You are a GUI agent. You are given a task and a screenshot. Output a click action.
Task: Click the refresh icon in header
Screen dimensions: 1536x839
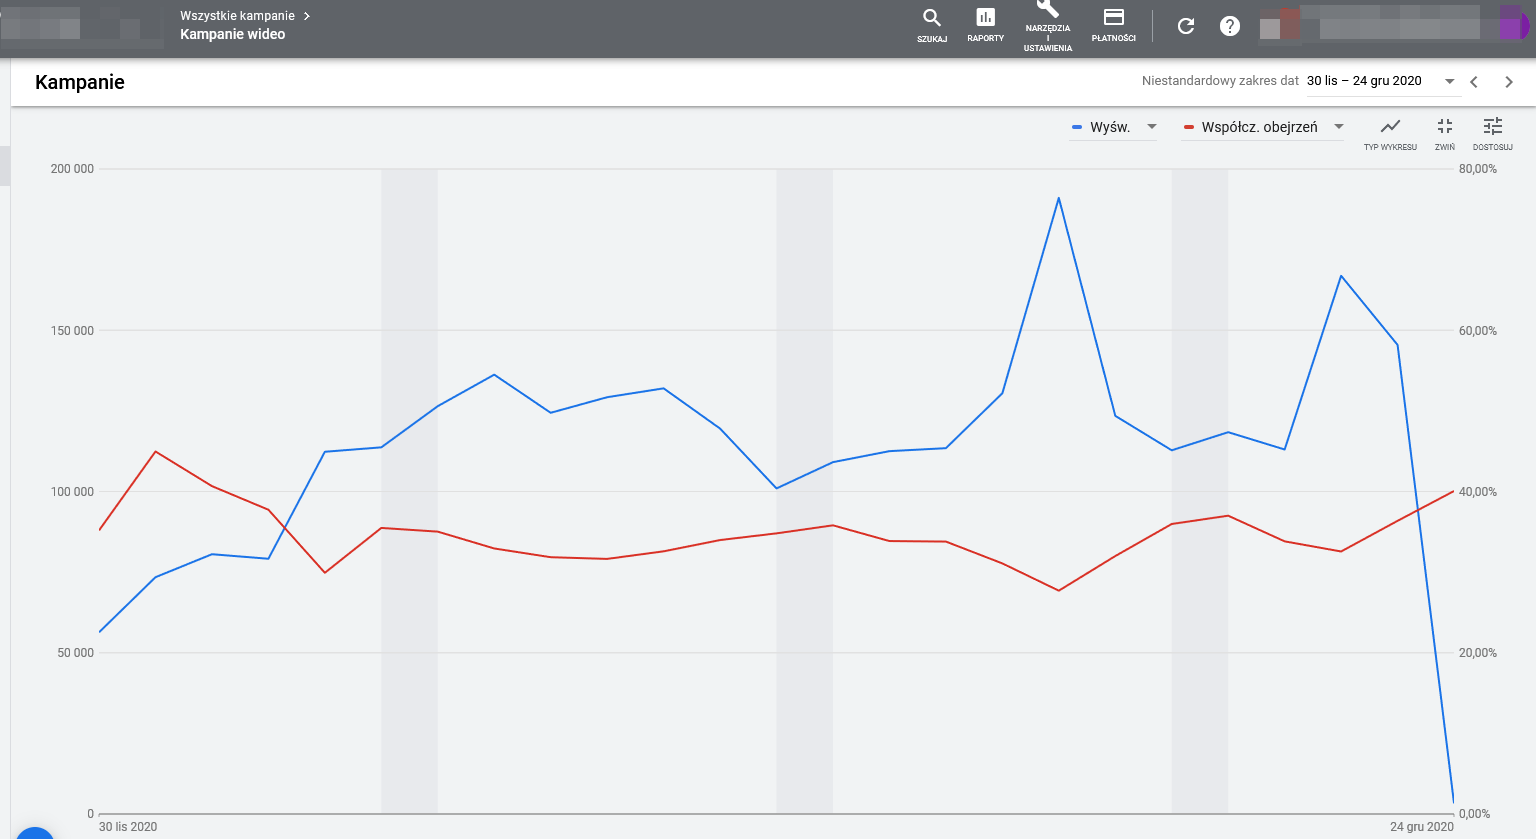[1186, 26]
